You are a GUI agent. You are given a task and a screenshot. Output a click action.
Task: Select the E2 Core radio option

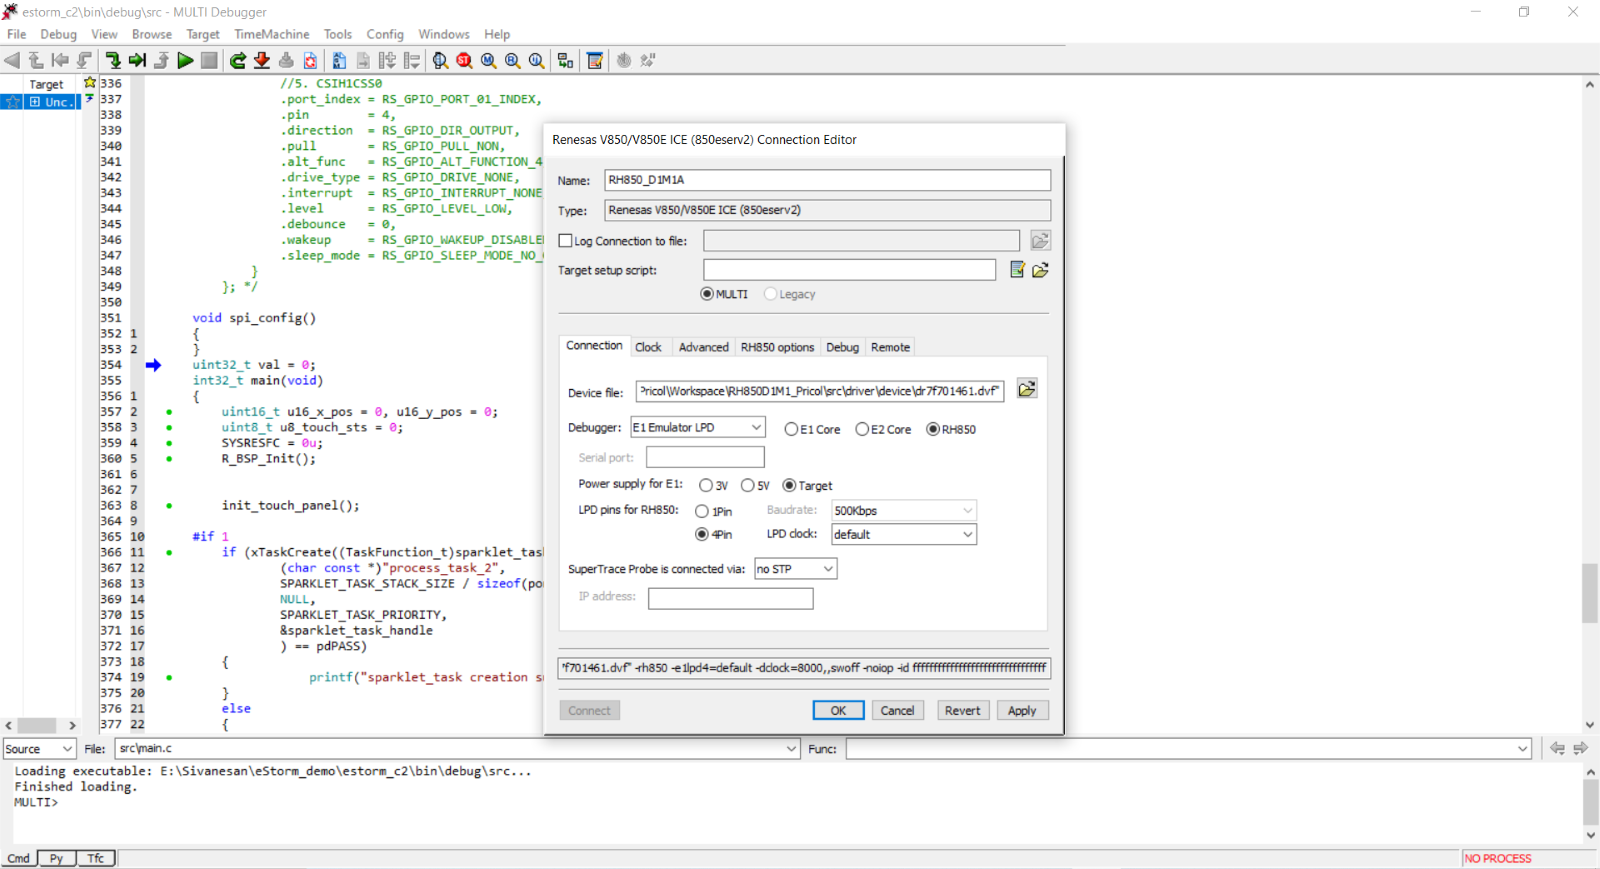(862, 429)
